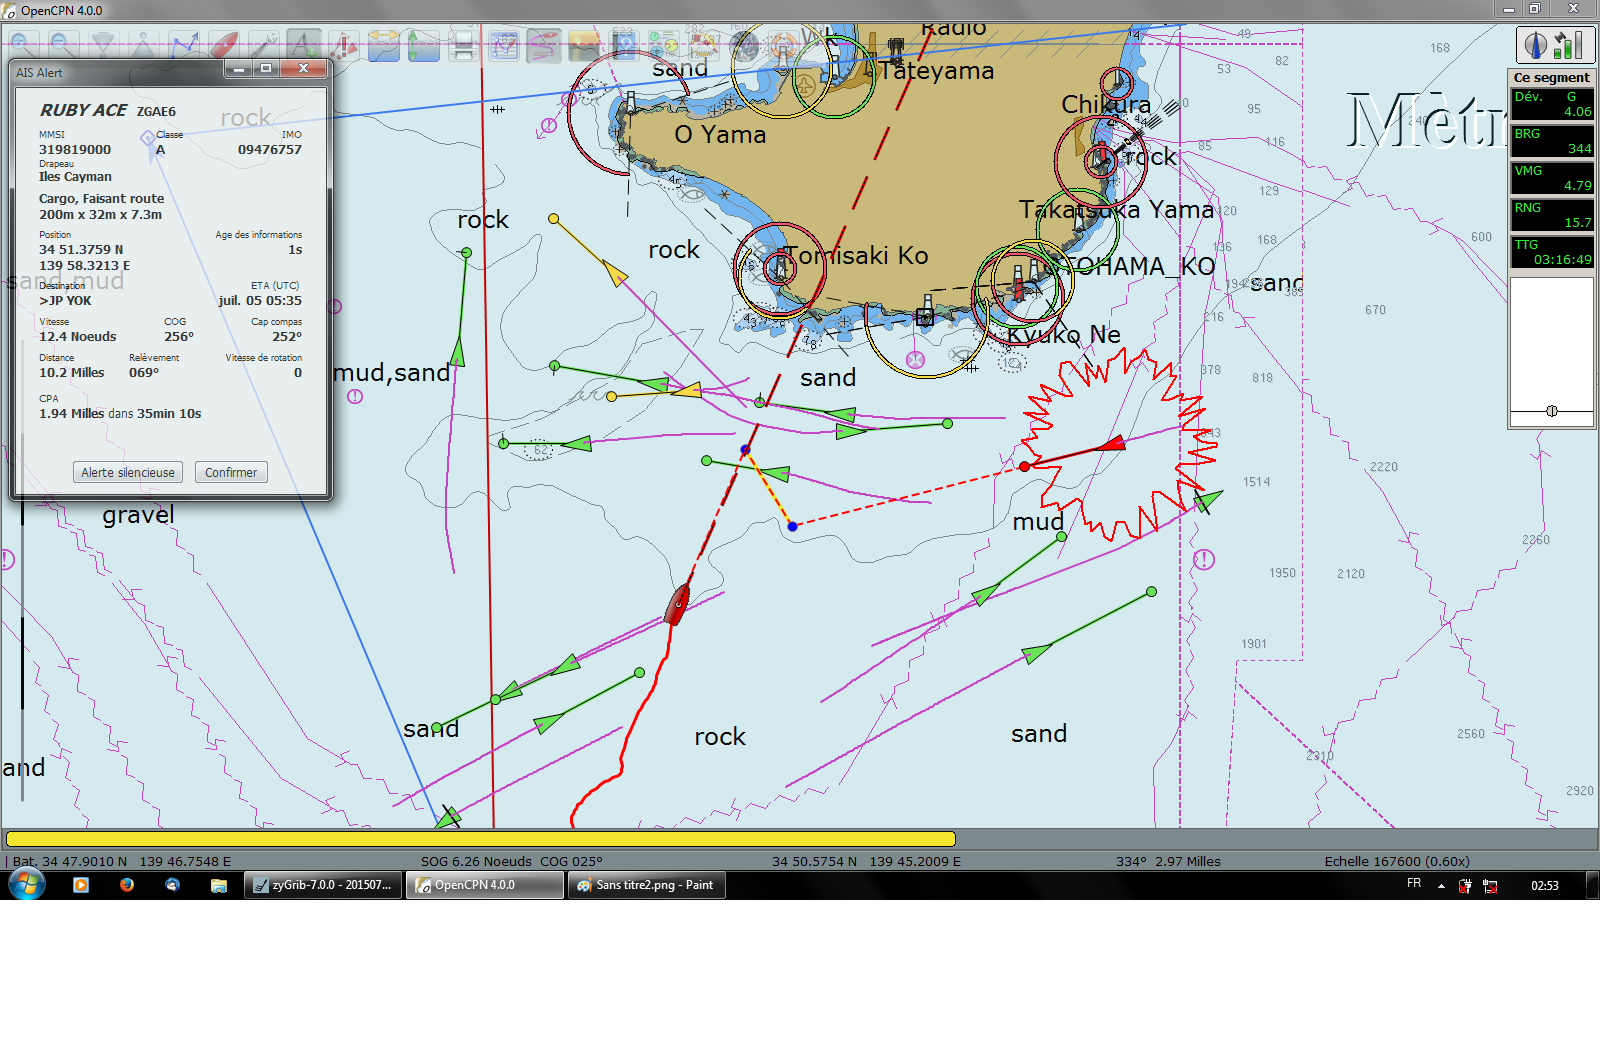Switch to Sans titre2.png - Paint window

pyautogui.click(x=647, y=885)
